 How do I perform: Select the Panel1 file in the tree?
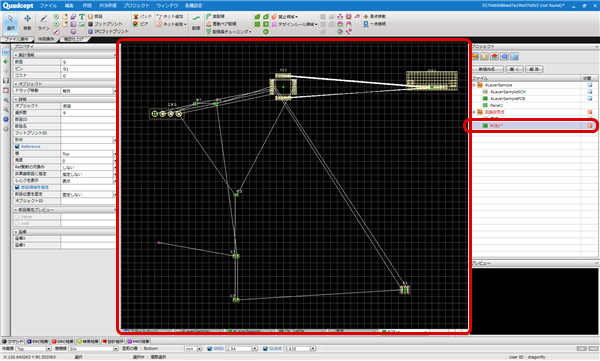(x=496, y=105)
